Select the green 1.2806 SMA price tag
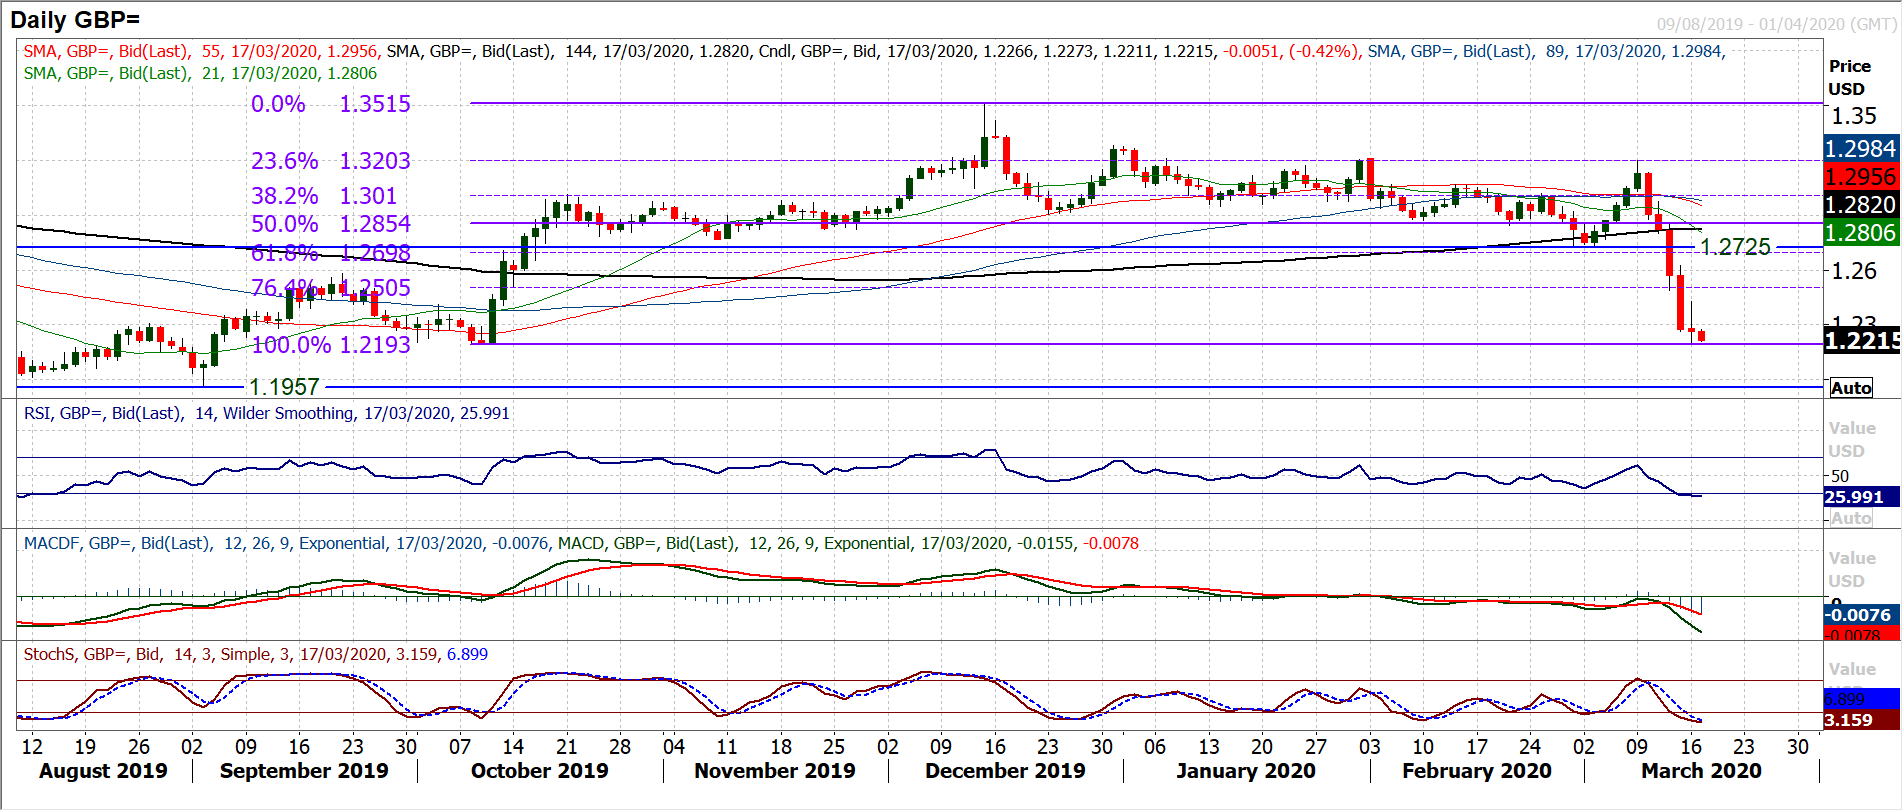Viewport: 1903px width, 811px height. (x=1861, y=232)
